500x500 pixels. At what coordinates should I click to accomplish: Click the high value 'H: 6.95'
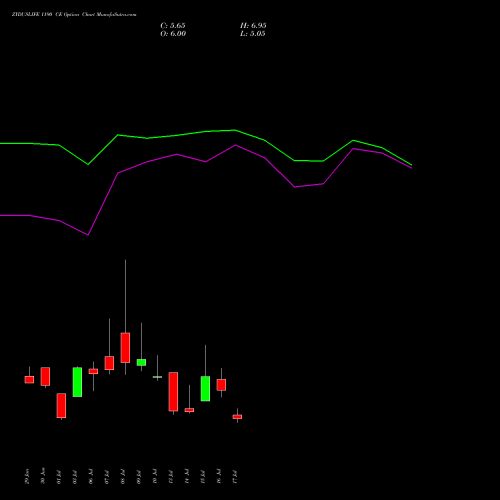253,26
